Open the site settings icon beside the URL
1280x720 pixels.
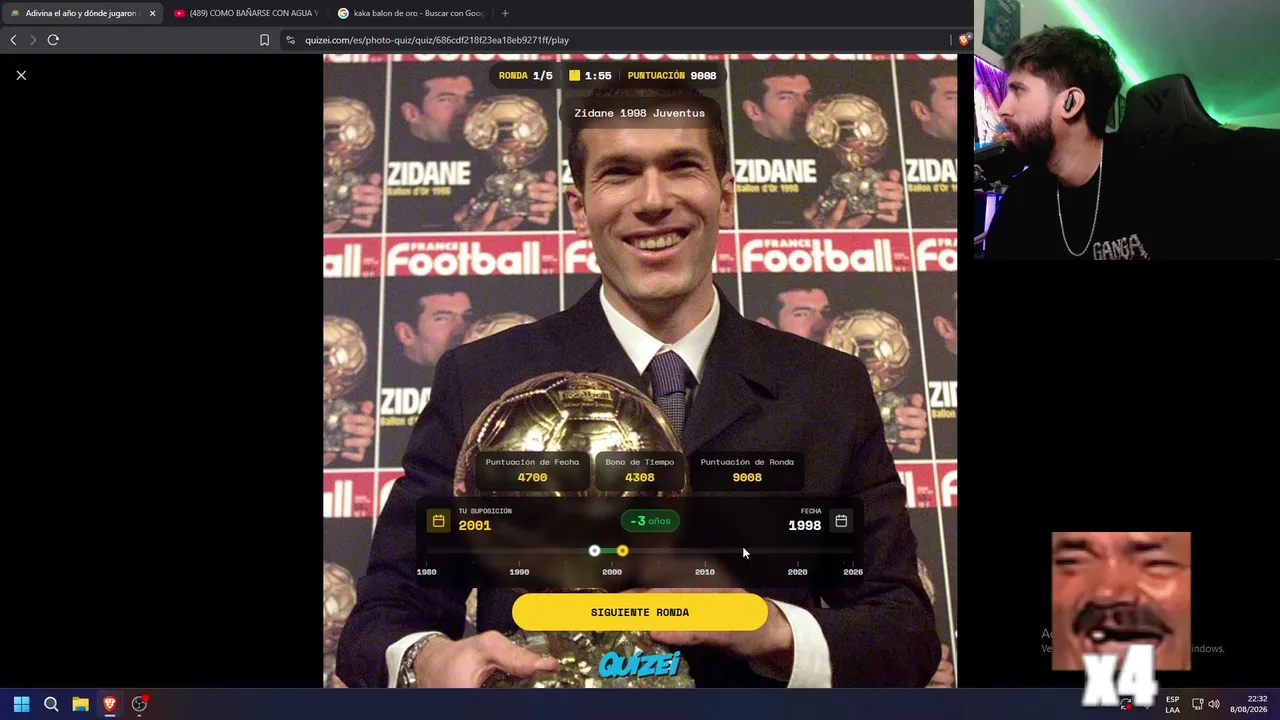290,40
